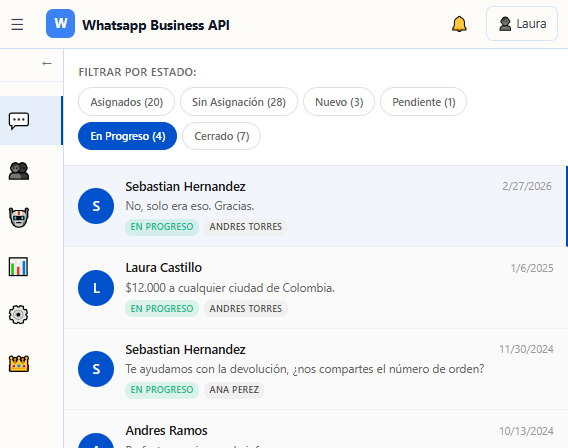Click the L avatar for Laura Castillo
Image resolution: width=568 pixels, height=448 pixels.
coord(96,288)
